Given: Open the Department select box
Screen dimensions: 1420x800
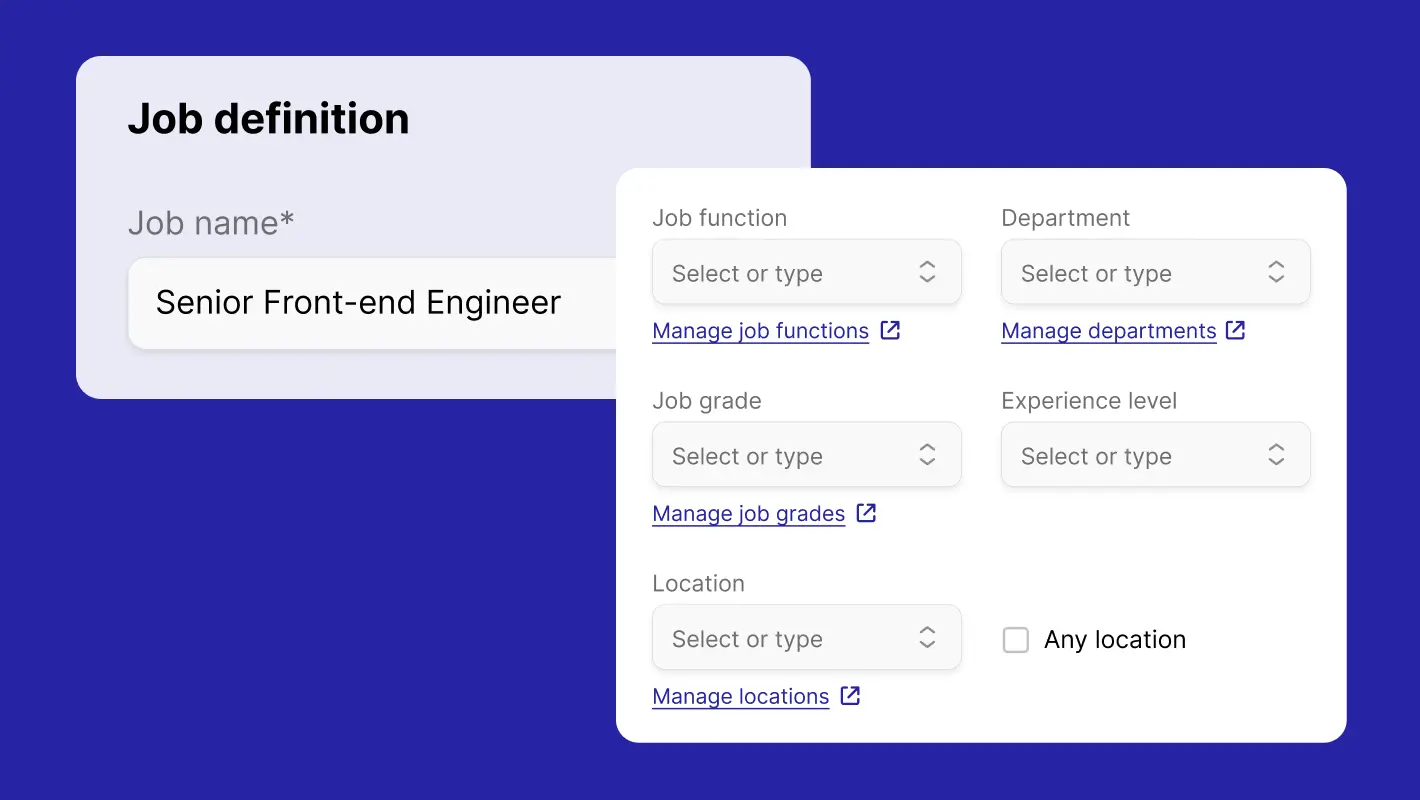Looking at the screenshot, I should (1155, 272).
